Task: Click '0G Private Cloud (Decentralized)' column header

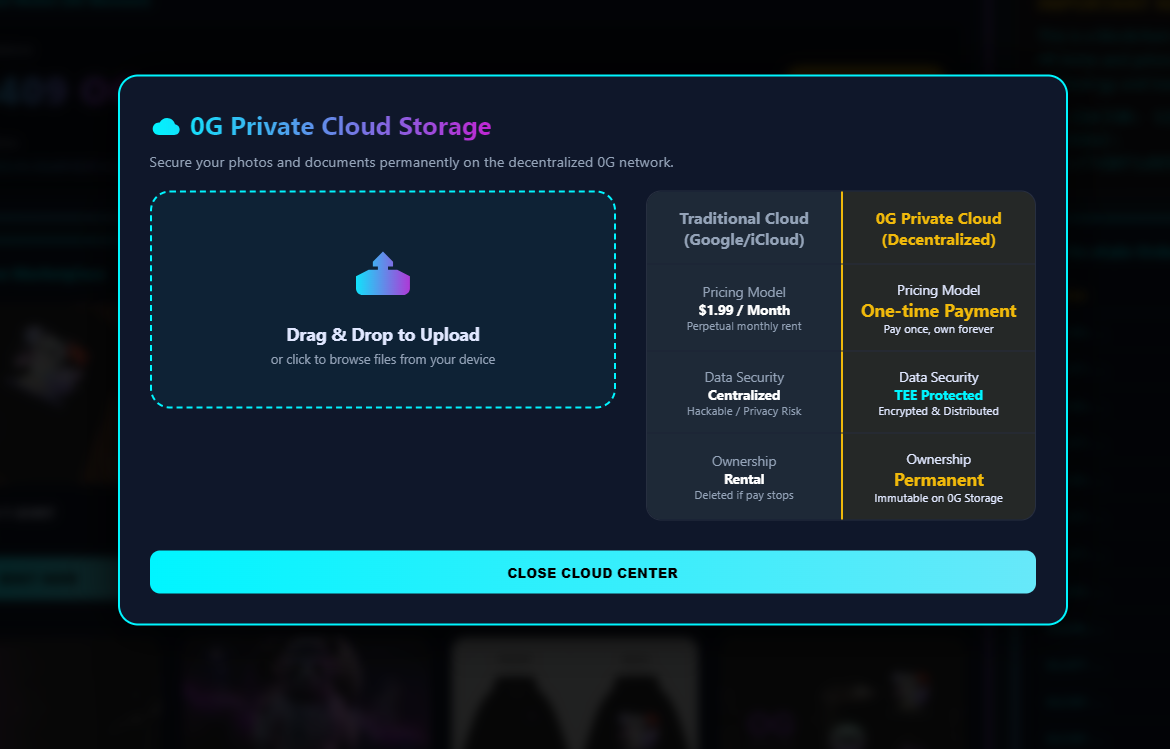Action: pos(939,229)
